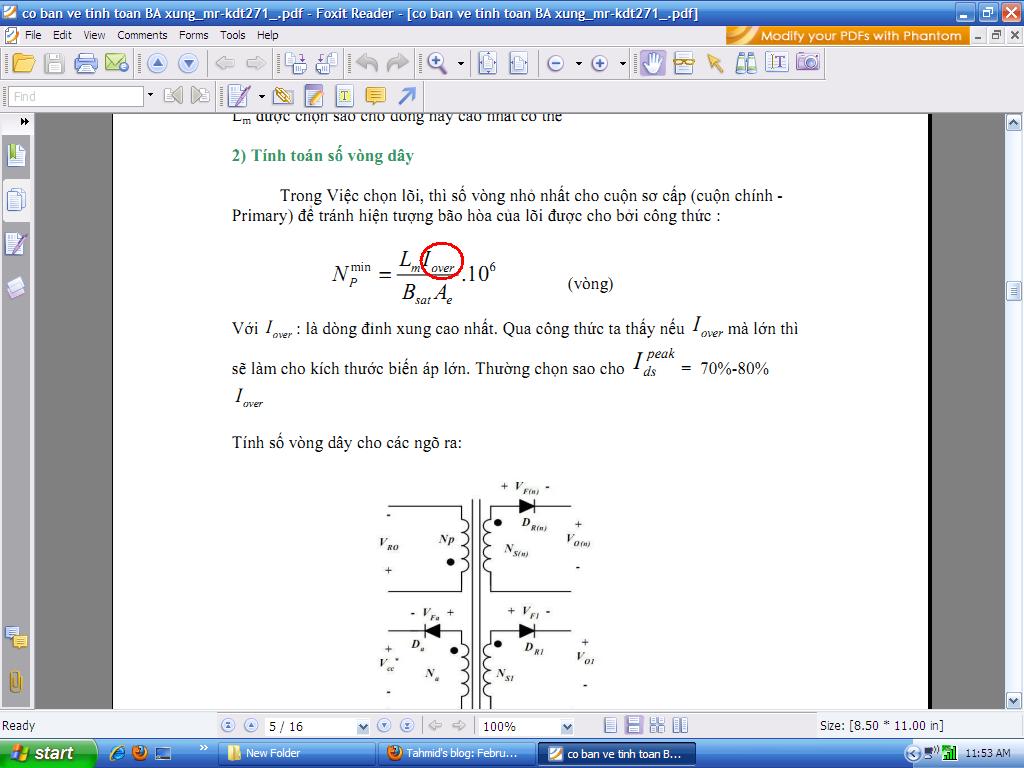Open the zoom level 100% dropdown
Screen dimensions: 1024x768
pos(567,727)
